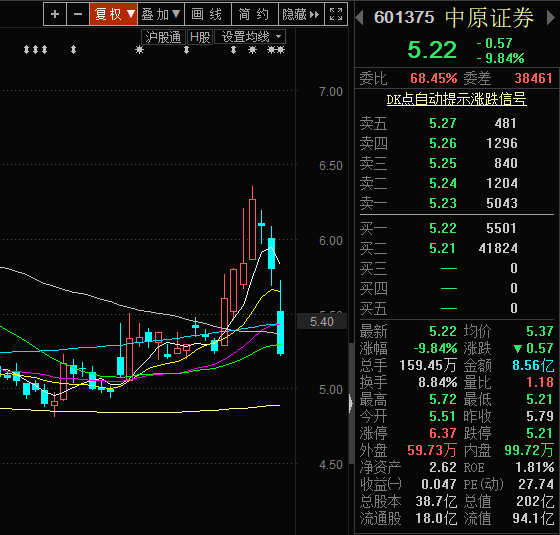Open the 复权 adjustment dropdown
Screen dimensions: 560x535
[114, 14]
